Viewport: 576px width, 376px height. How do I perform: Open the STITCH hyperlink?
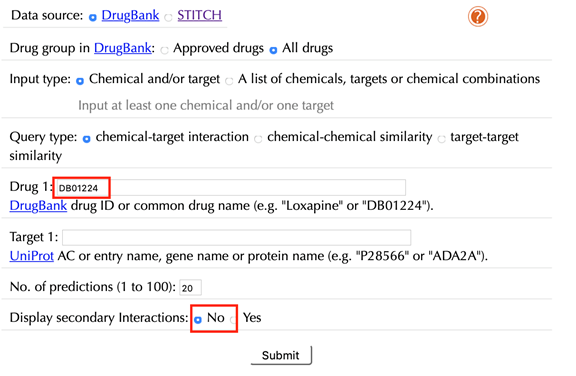pos(199,15)
